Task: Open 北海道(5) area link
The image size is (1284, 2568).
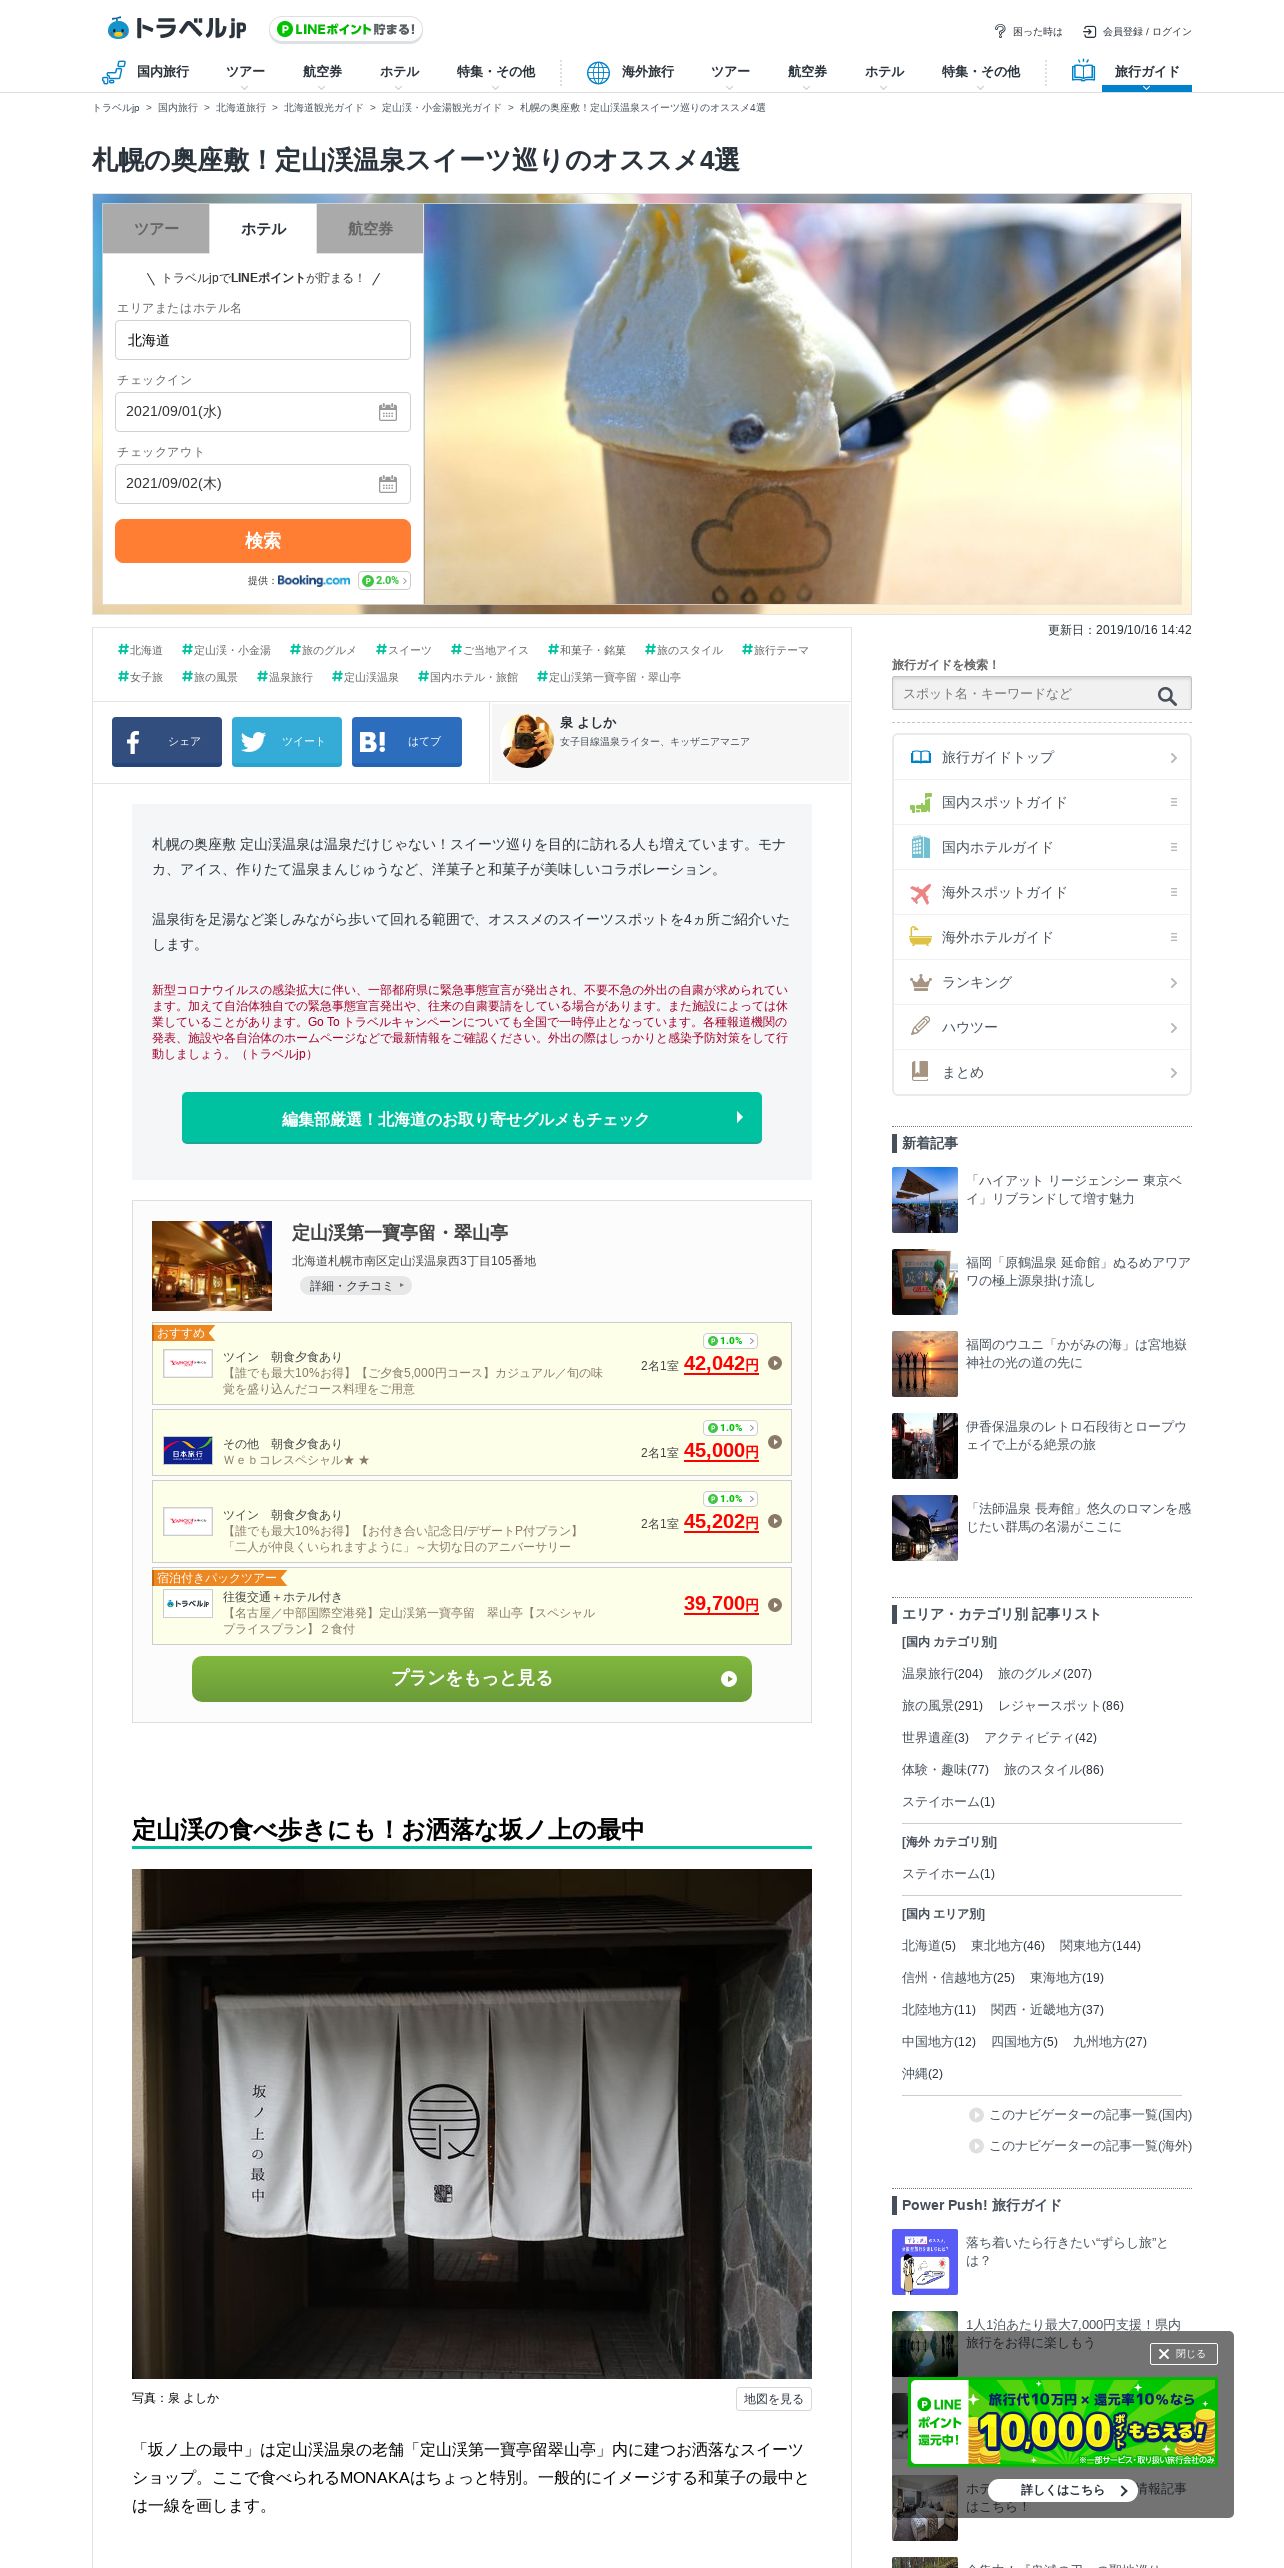Action: [x=929, y=1946]
